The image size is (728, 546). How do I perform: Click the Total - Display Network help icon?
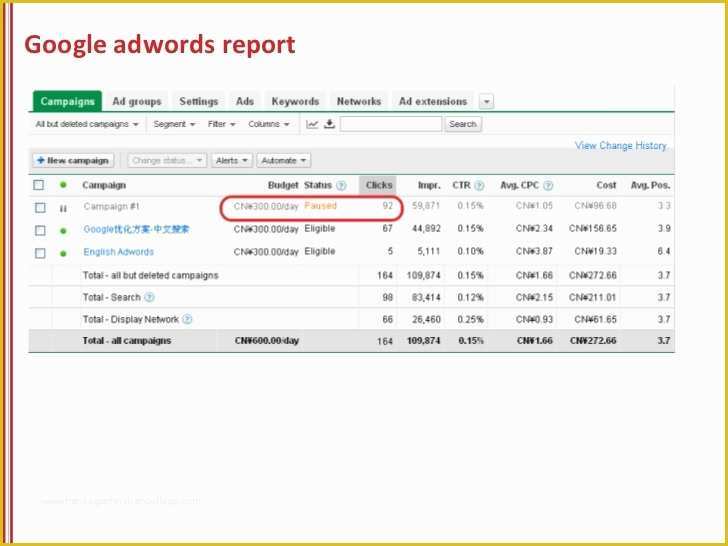pyautogui.click(x=187, y=319)
